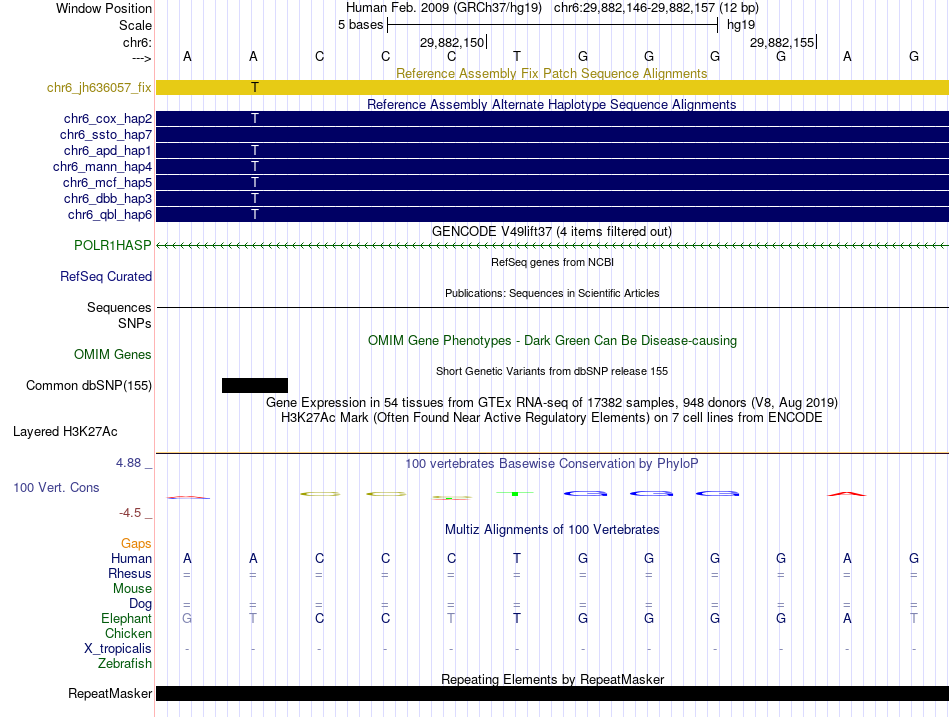Screen dimensions: 950x717
Task: Select the chr6_qbl_hap6 haplotype label
Action: click(x=110, y=215)
